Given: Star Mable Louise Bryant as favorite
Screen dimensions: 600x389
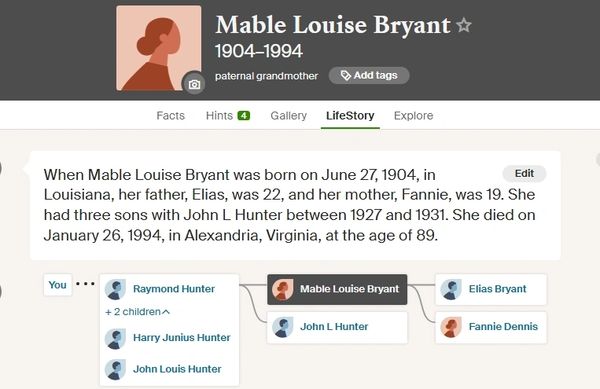Looking at the screenshot, I should tap(464, 25).
